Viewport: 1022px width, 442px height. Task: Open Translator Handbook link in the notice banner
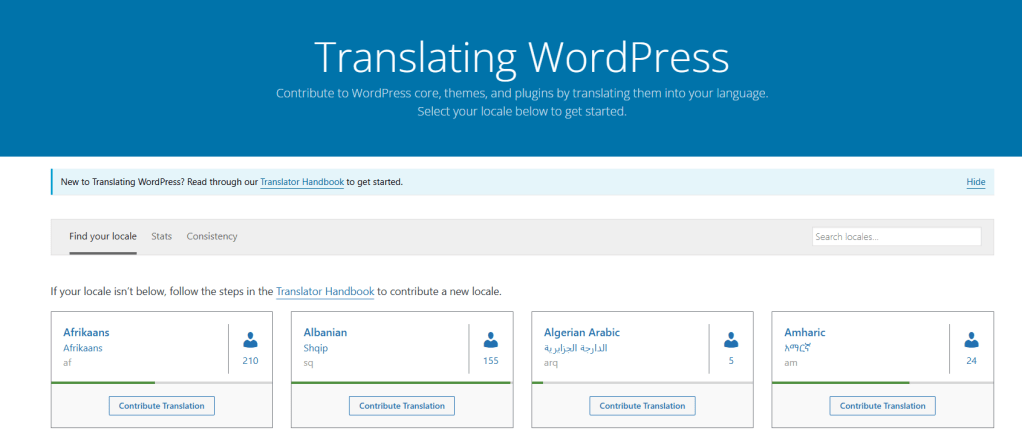tap(302, 182)
